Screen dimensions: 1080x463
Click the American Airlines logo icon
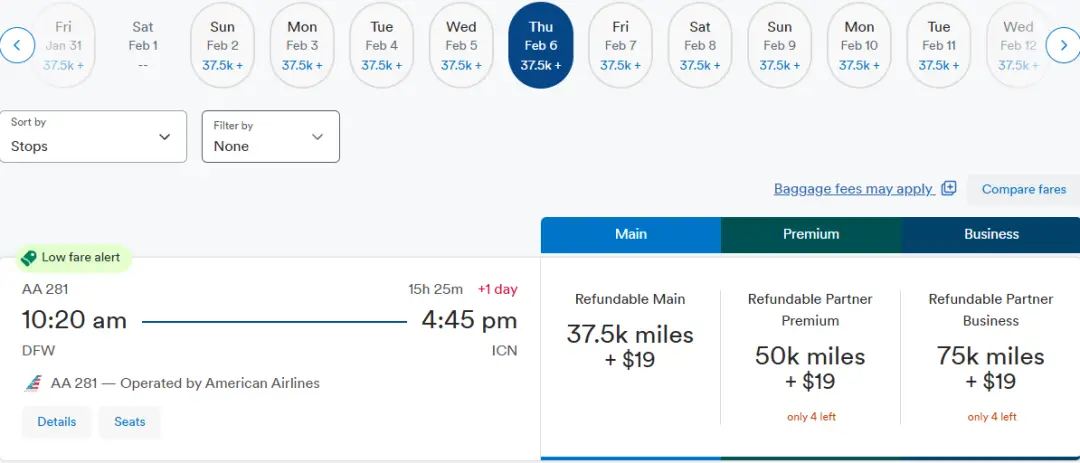click(x=33, y=384)
